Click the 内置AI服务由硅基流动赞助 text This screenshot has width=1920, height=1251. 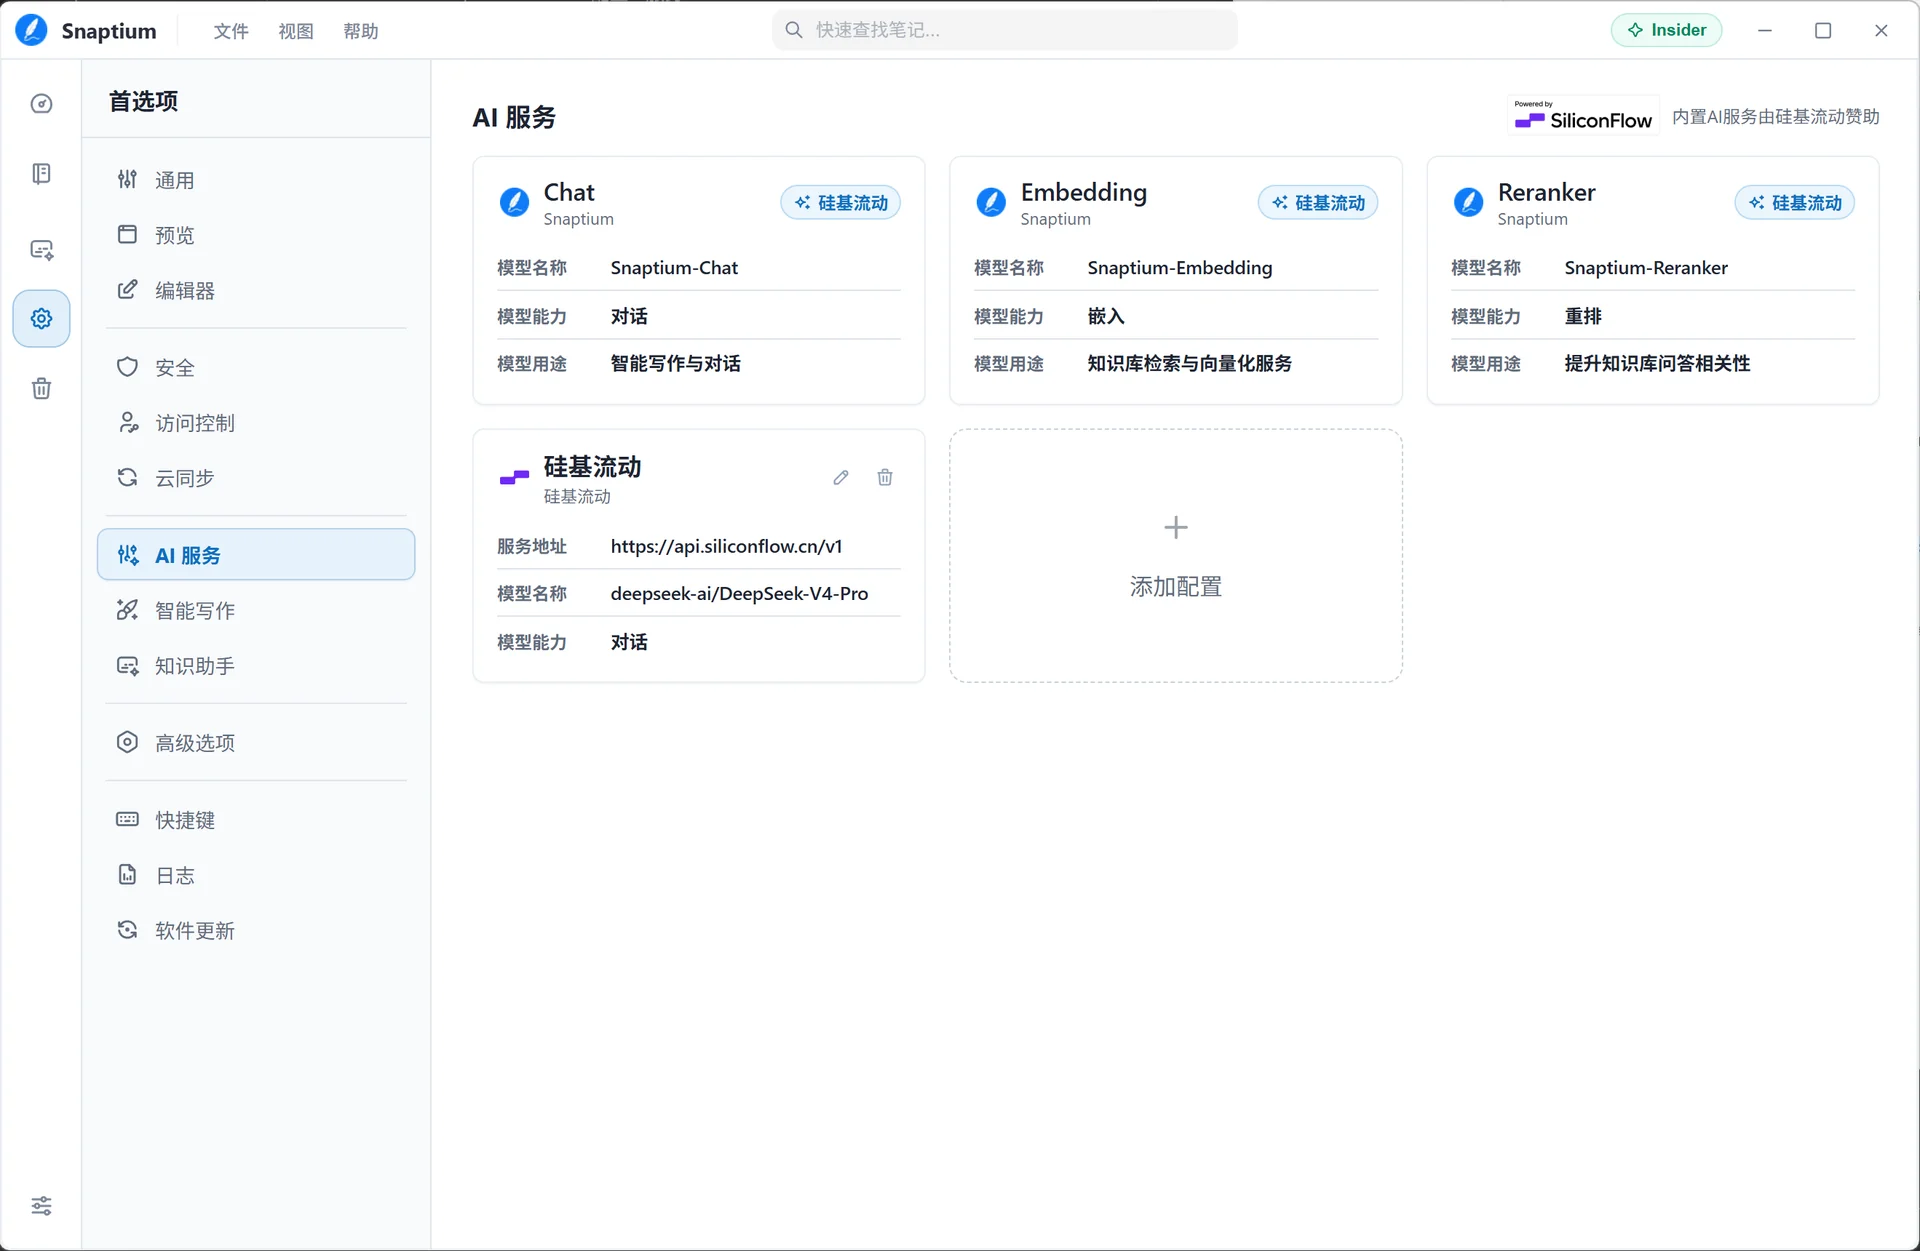coord(1776,117)
